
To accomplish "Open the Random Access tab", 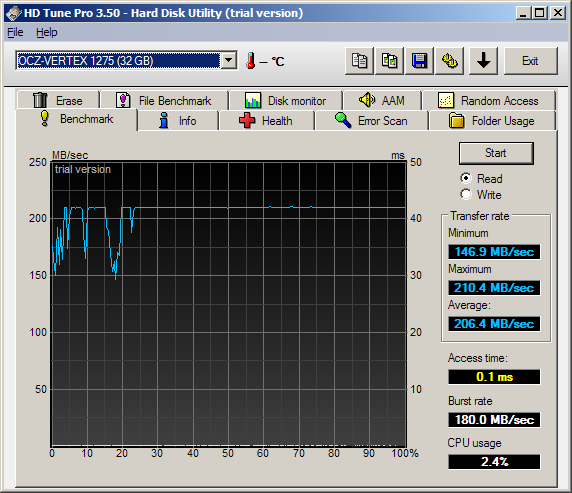I will pyautogui.click(x=489, y=100).
